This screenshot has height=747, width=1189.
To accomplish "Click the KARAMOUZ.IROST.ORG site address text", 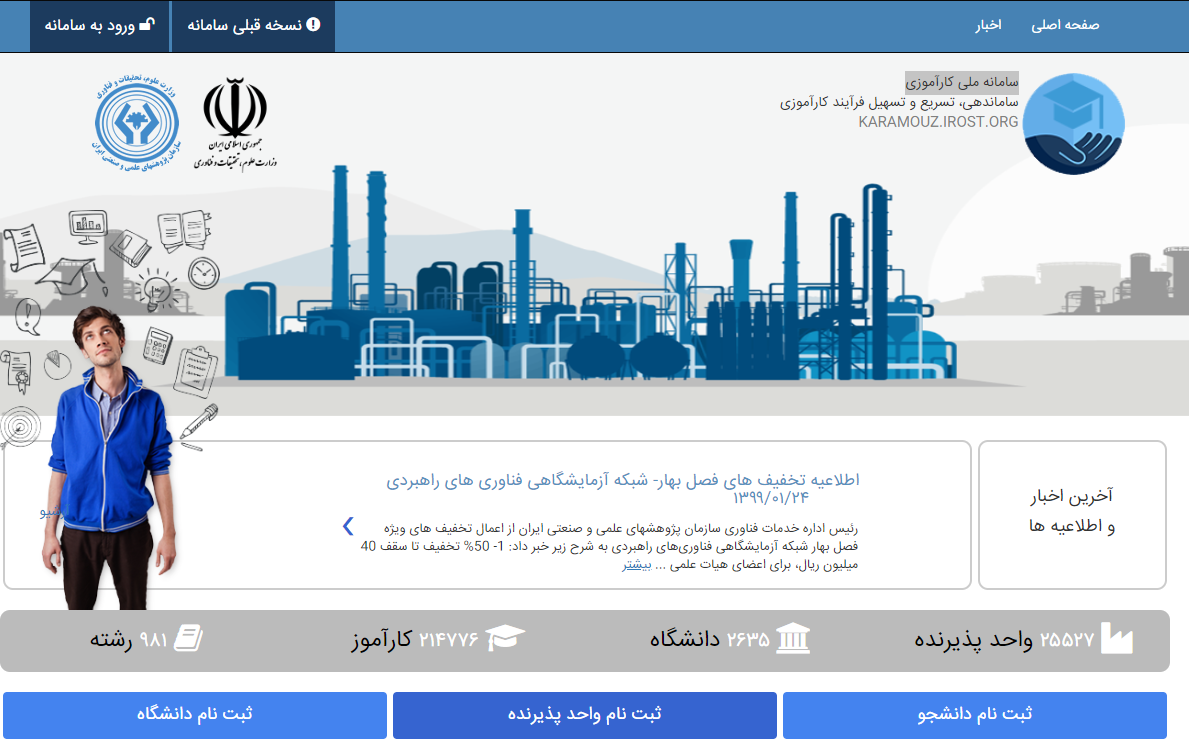I will pos(938,122).
